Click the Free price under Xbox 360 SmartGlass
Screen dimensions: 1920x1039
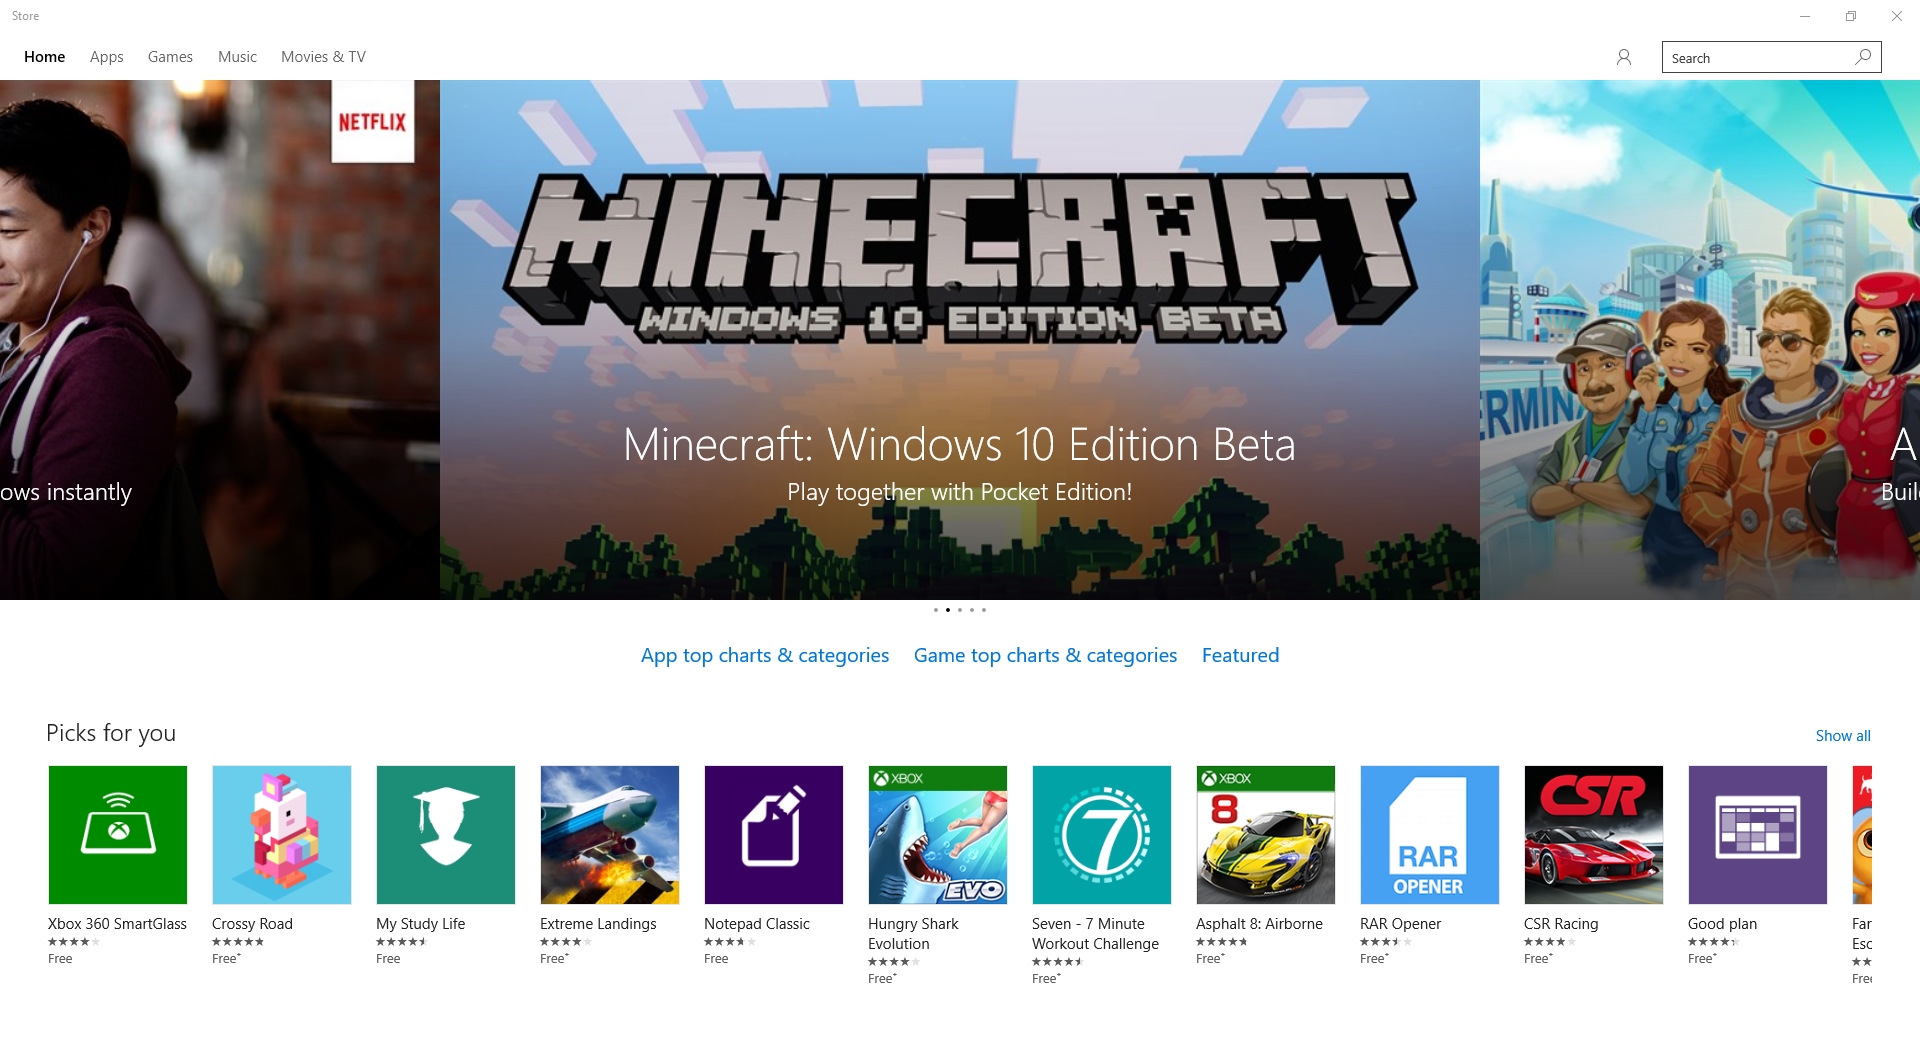point(60,959)
